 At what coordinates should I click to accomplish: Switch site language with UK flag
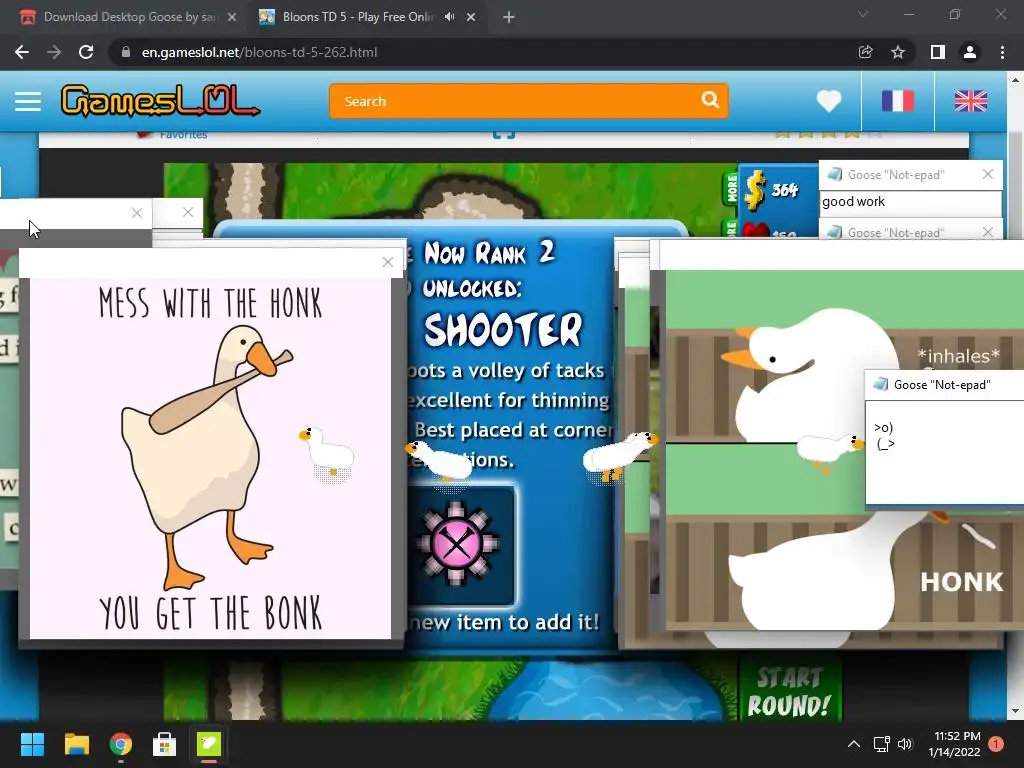point(971,101)
